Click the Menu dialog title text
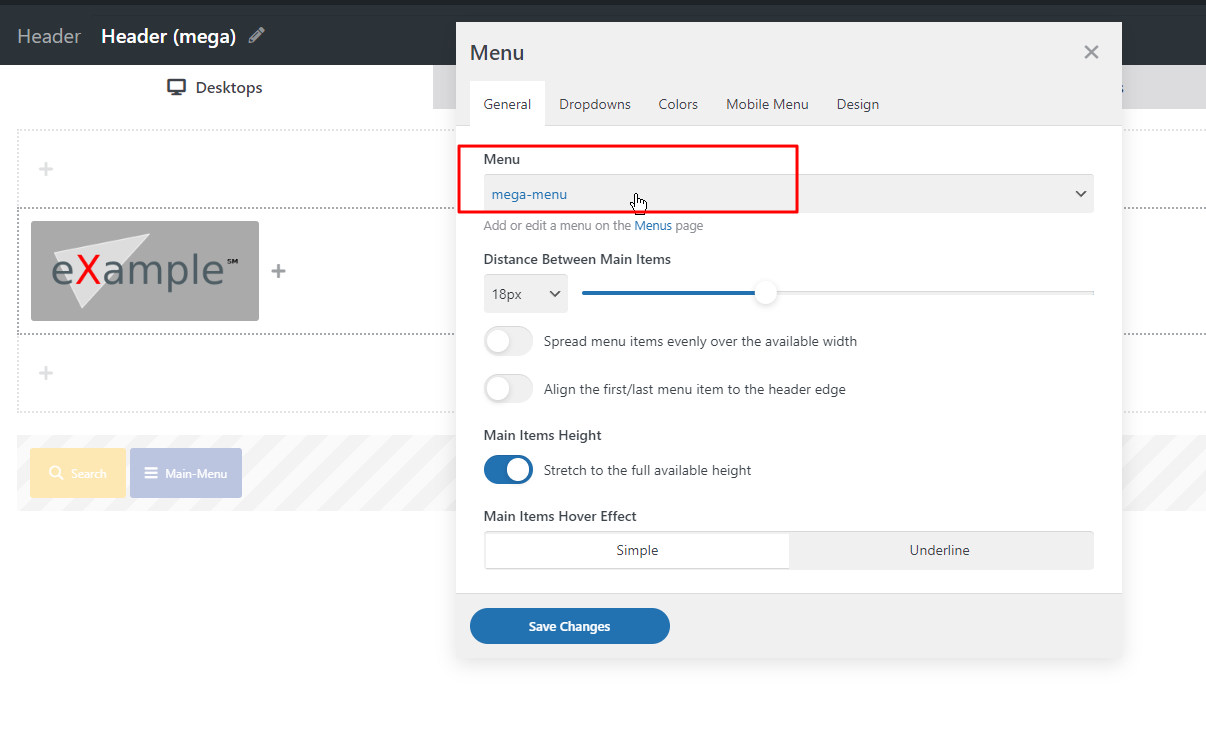Screen dimensions: 1206x738 coord(497,53)
